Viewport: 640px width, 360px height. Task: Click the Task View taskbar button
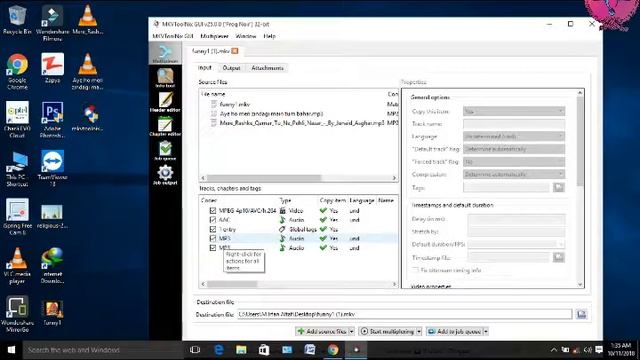tap(195, 350)
